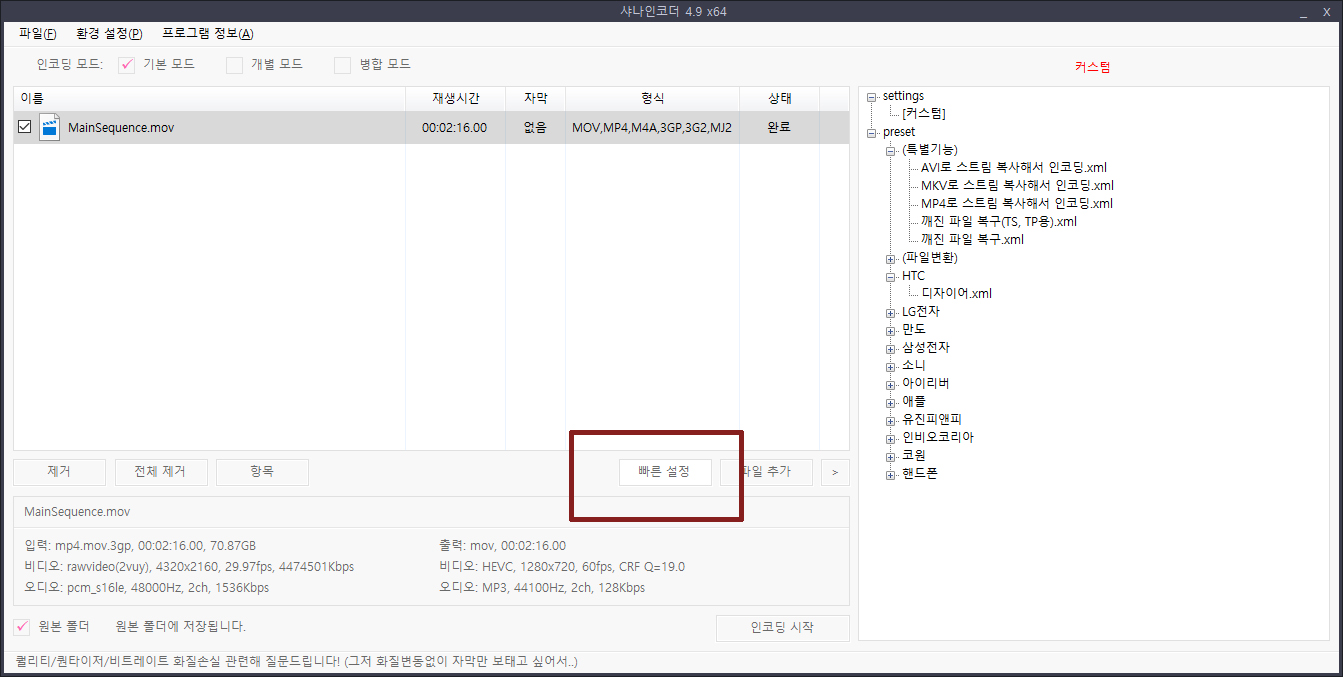Click the small arrow button beside 파일 추가

[x=835, y=472]
